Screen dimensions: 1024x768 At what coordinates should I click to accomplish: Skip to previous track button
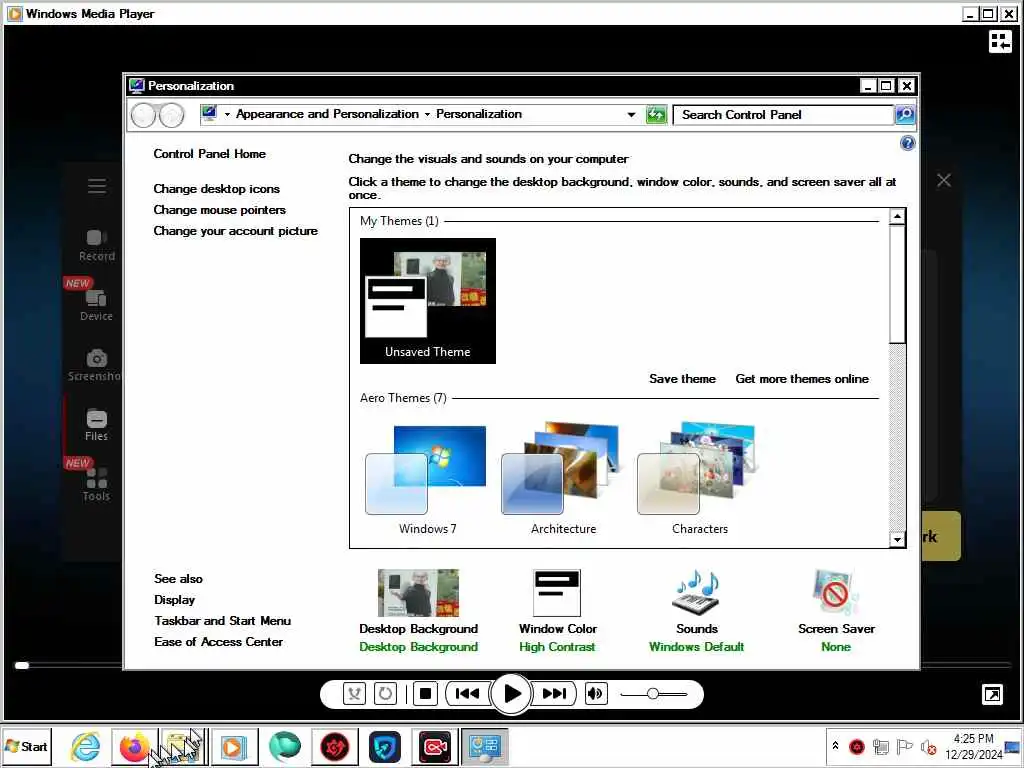466,694
